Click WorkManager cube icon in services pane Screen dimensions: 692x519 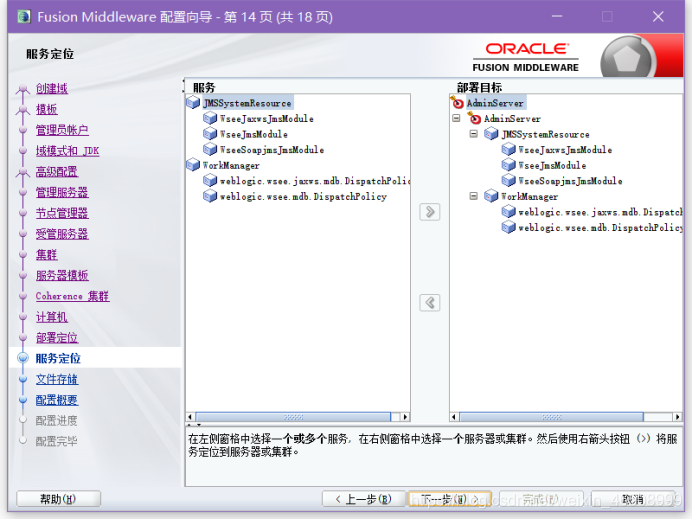[193, 165]
